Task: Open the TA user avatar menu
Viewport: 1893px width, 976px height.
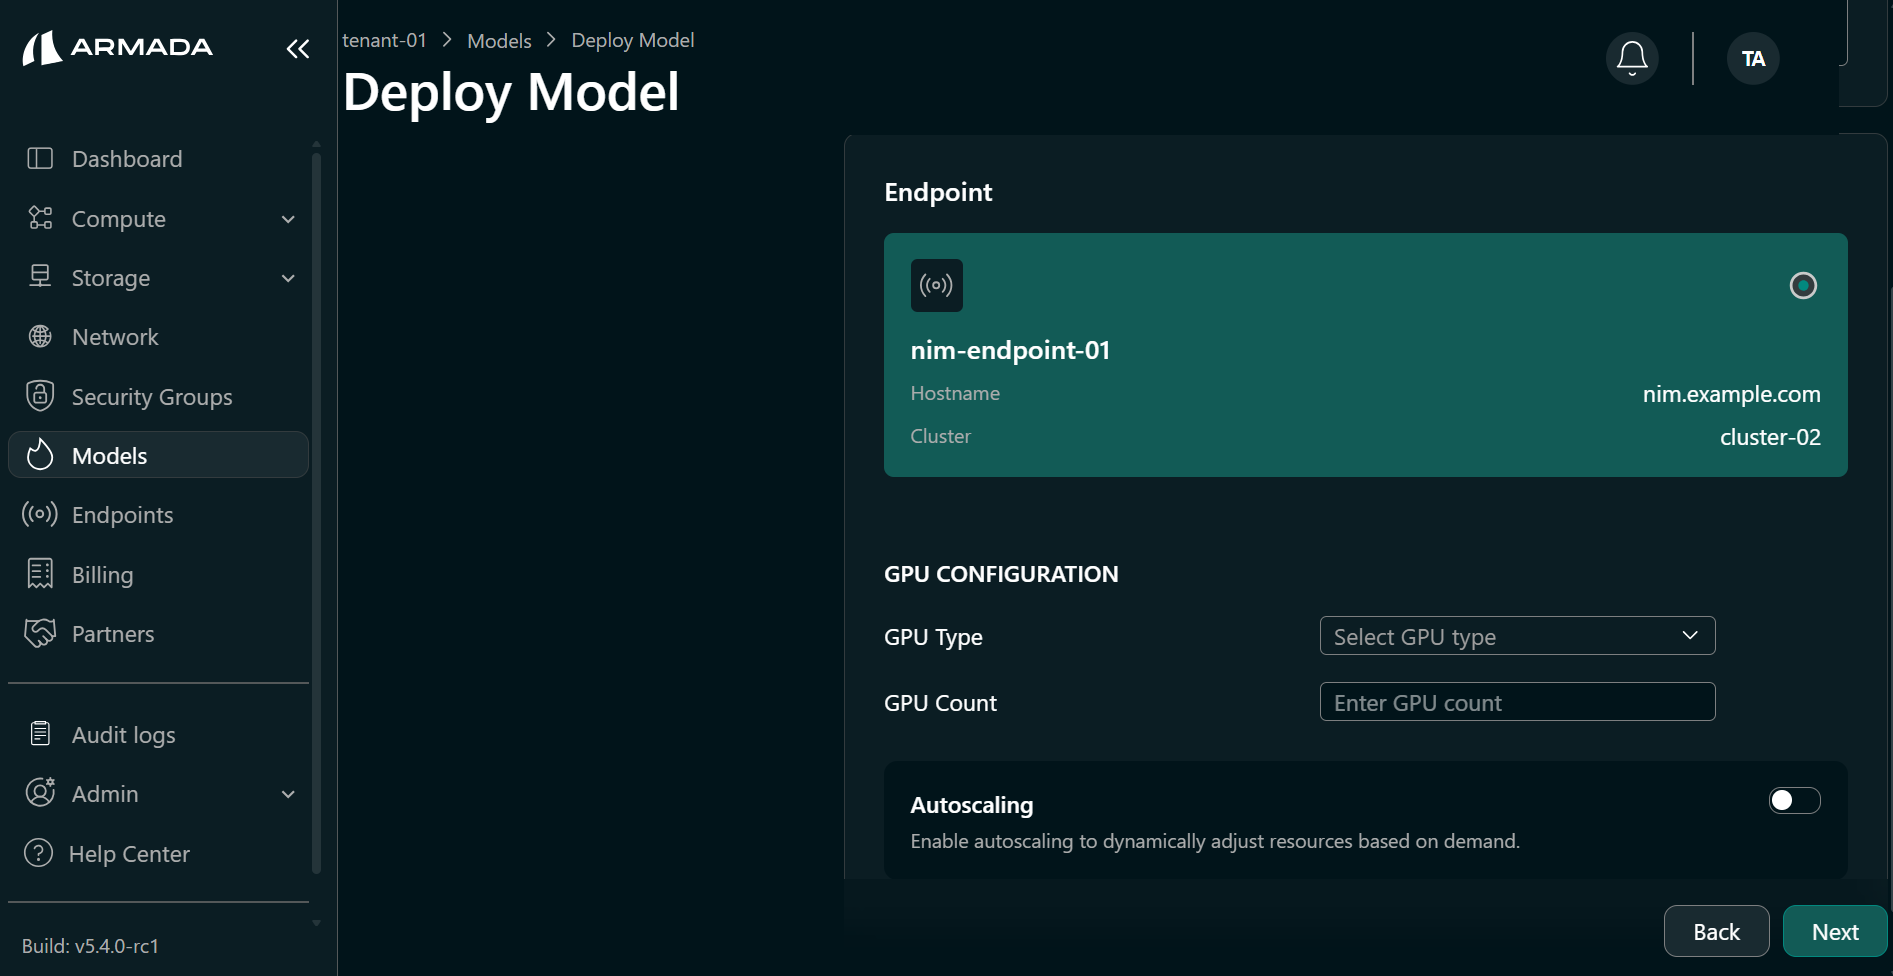Action: 1753,58
